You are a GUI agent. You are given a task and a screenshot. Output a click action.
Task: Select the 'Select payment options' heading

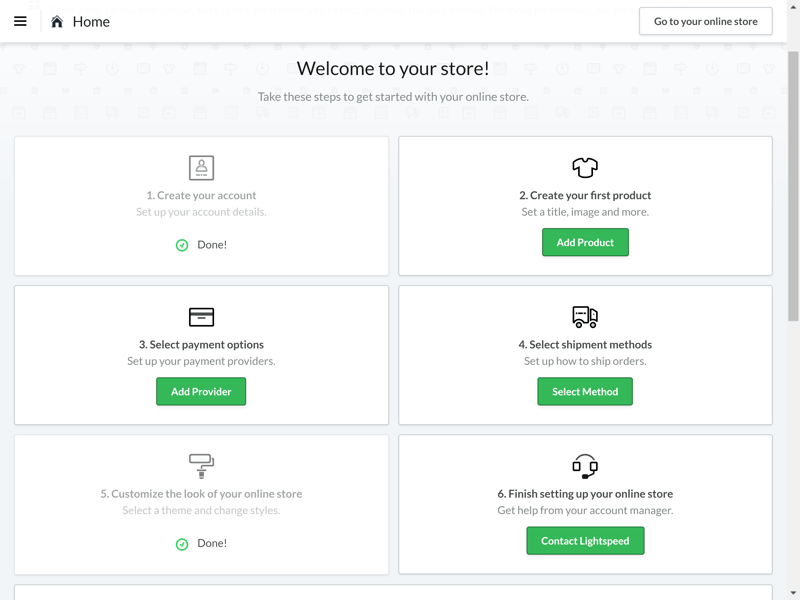[x=201, y=344]
